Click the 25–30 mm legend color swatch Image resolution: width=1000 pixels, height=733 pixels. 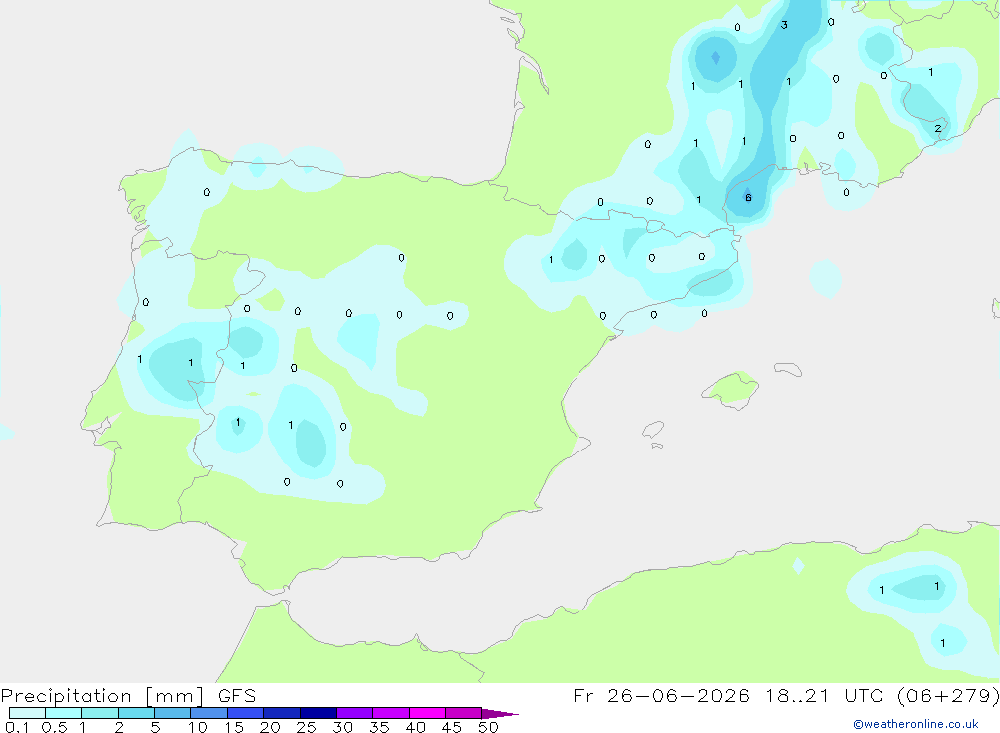[318, 713]
